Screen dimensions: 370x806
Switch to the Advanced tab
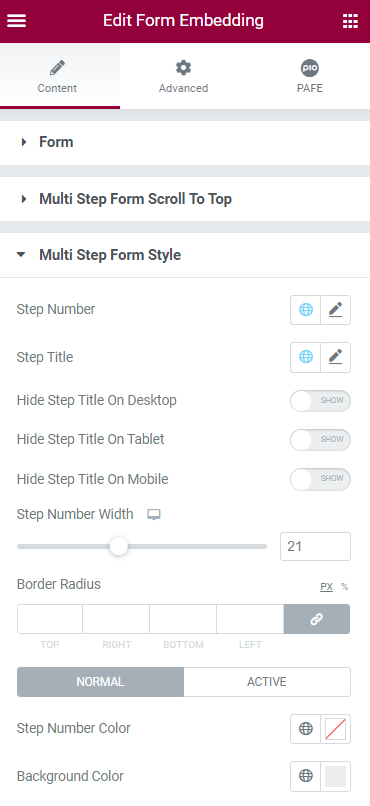[x=183, y=76]
